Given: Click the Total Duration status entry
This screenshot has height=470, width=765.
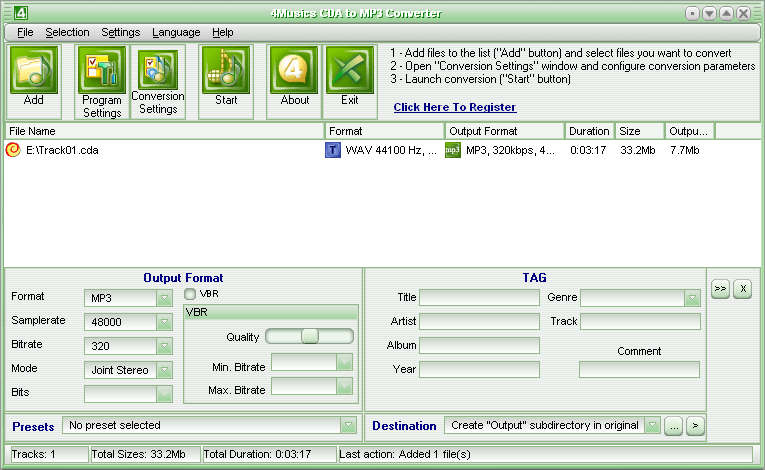Looking at the screenshot, I should point(269,454).
